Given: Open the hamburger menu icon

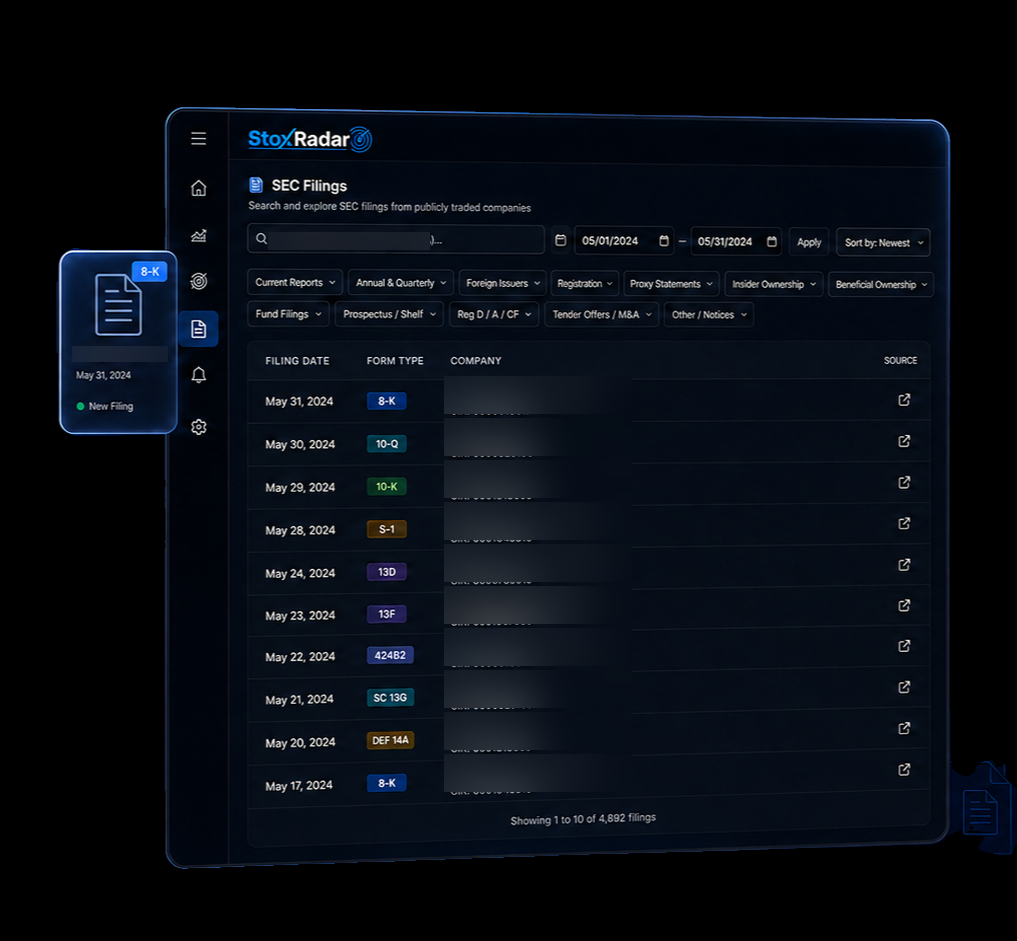Looking at the screenshot, I should (198, 138).
